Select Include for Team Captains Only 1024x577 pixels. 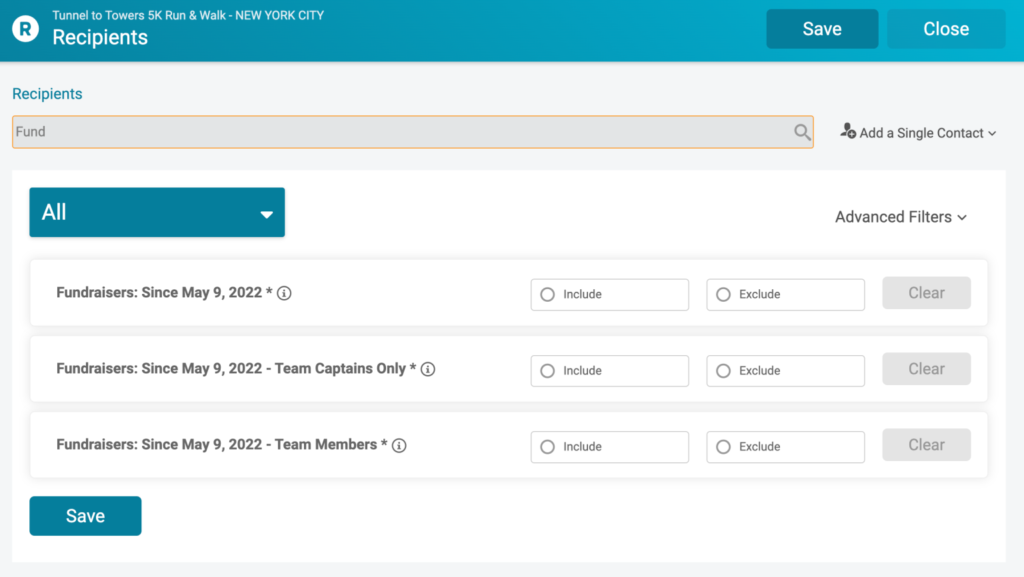click(609, 371)
